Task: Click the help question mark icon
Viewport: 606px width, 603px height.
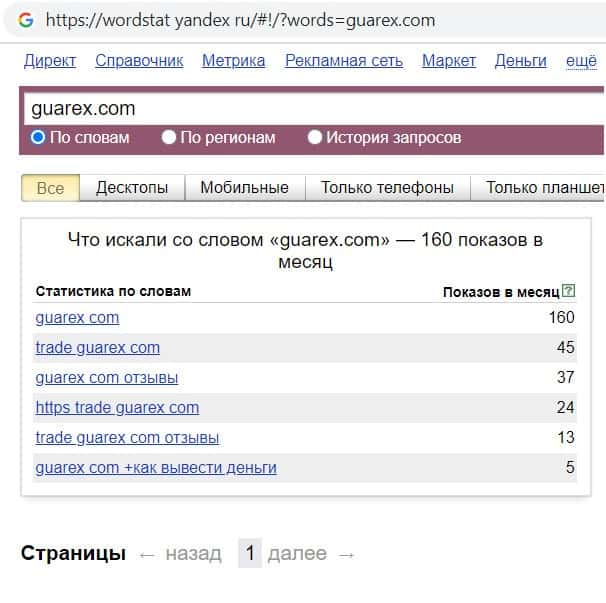Action: [x=569, y=291]
